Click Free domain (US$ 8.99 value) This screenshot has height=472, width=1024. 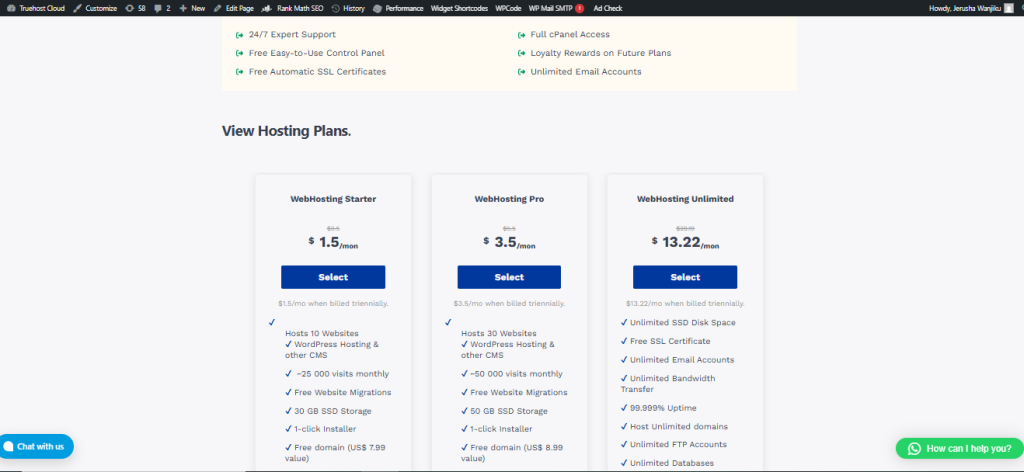tap(513, 453)
